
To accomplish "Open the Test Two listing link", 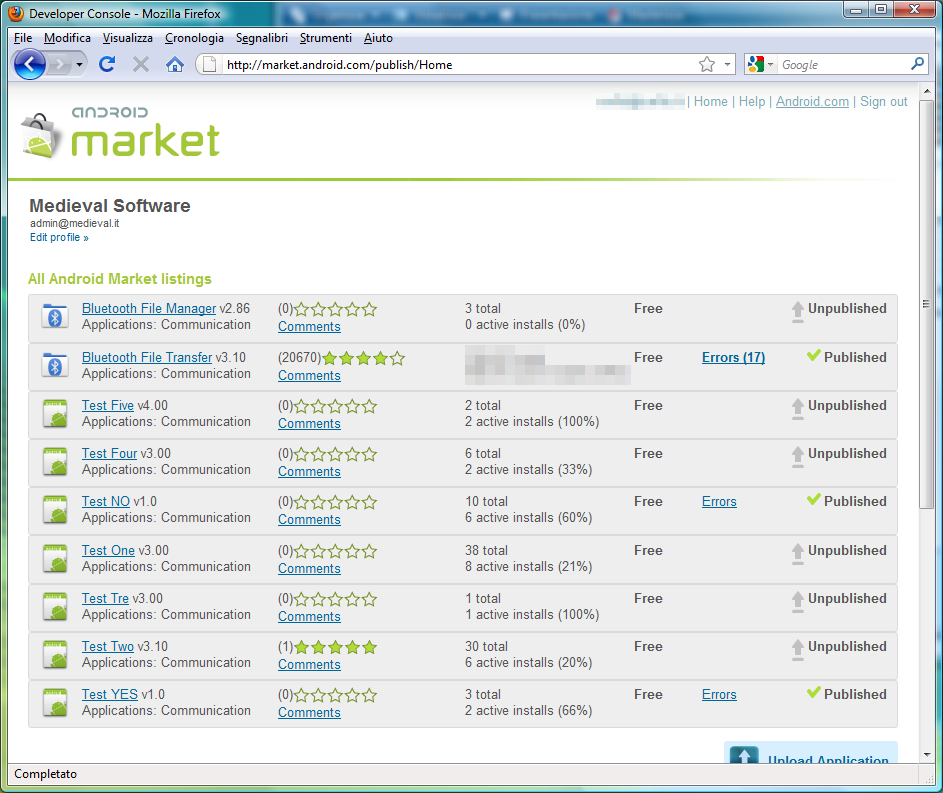I will point(108,647).
